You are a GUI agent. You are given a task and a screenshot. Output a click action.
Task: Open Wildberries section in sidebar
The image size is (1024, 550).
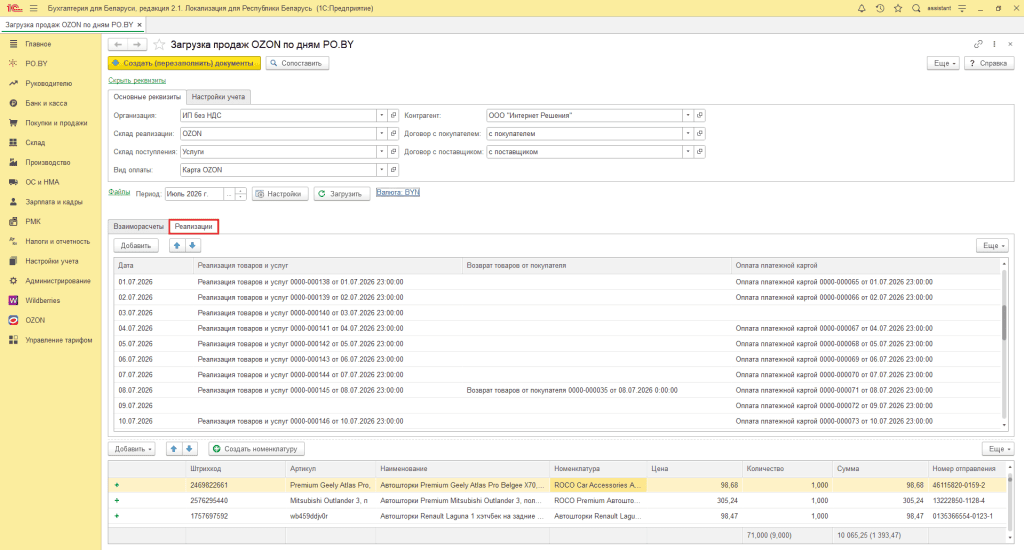(x=42, y=300)
